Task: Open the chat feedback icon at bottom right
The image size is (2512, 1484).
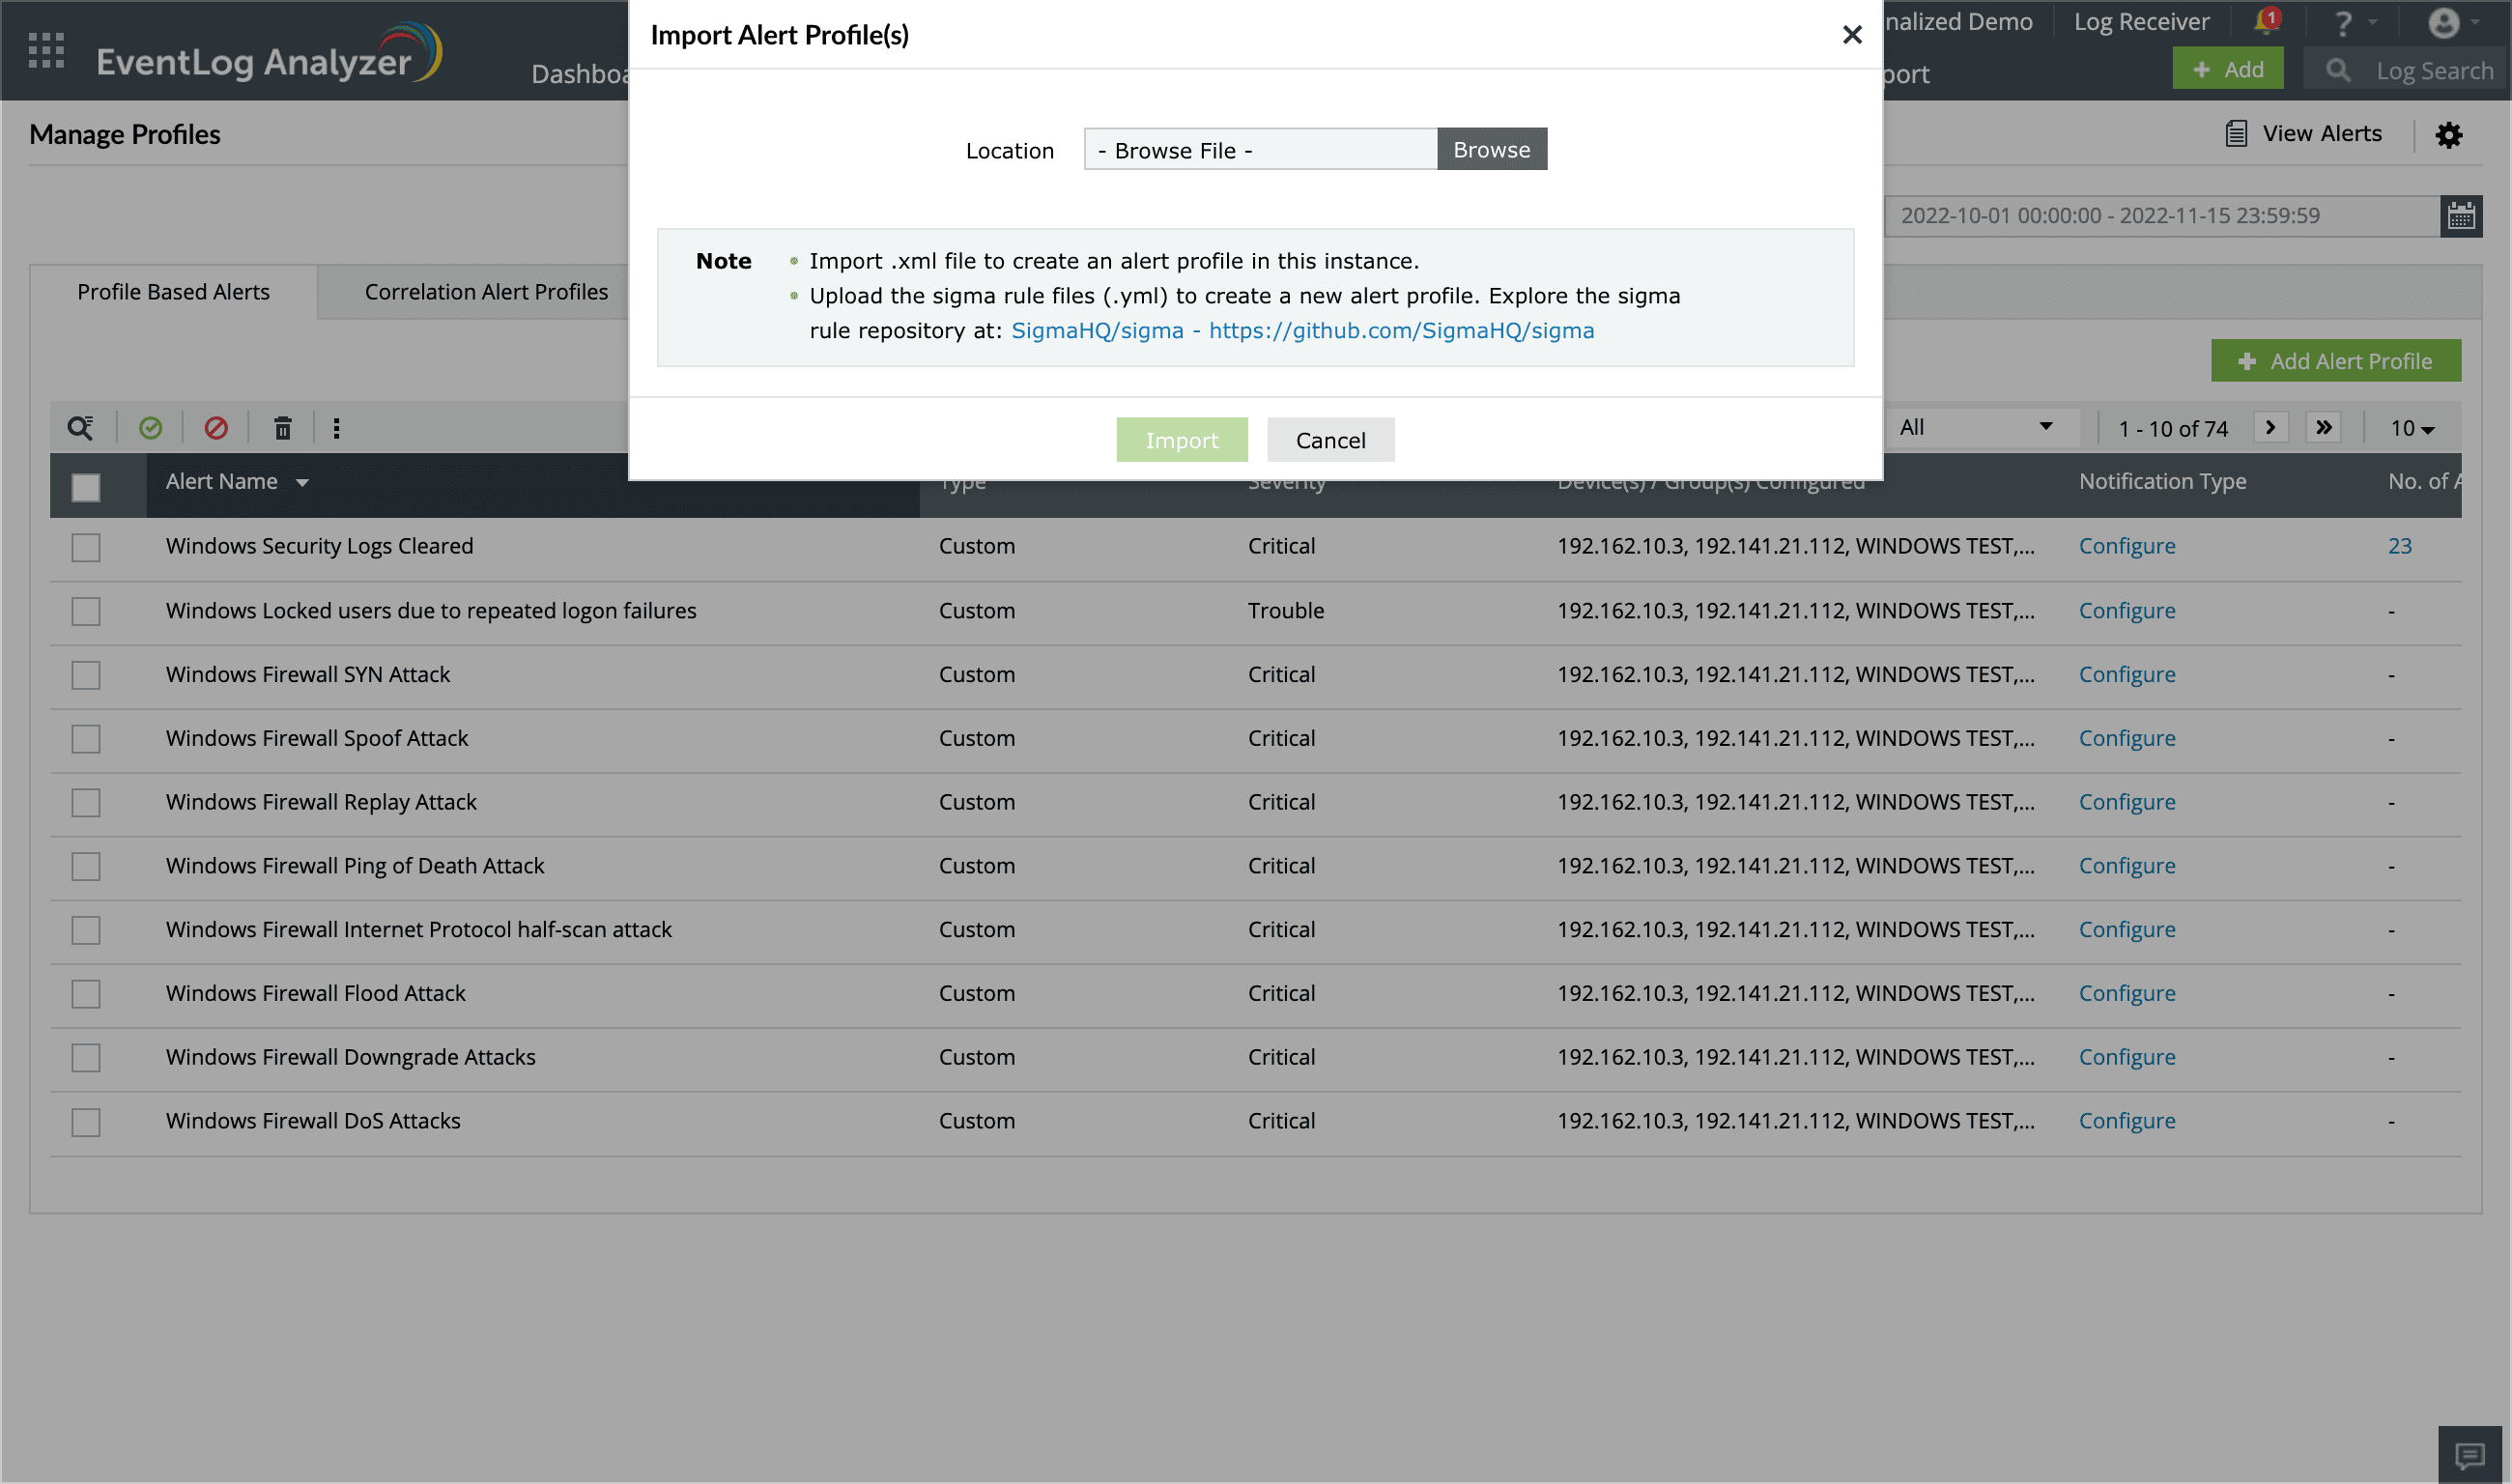Action: (2470, 1455)
